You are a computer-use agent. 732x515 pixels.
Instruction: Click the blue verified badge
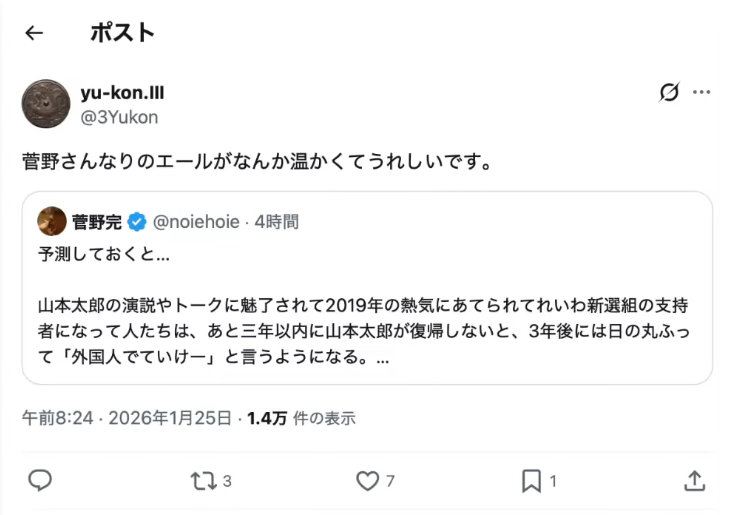137,222
